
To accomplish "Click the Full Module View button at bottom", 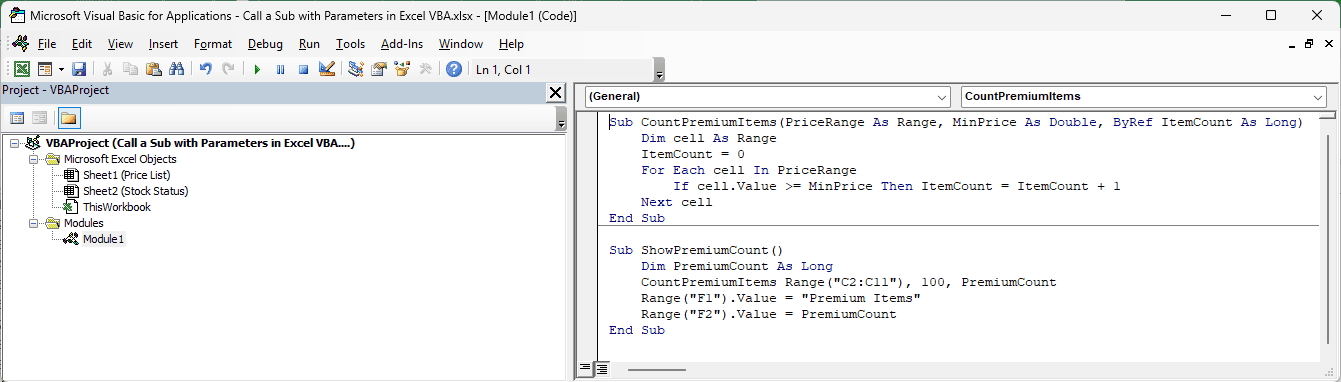I will pos(602,370).
